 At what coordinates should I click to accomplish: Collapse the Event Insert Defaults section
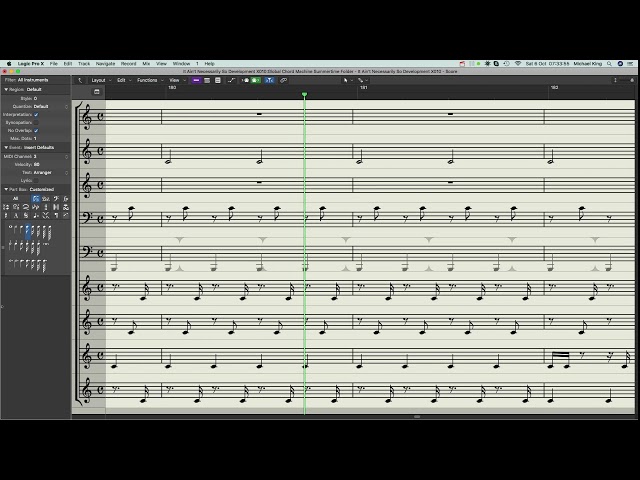pos(6,147)
